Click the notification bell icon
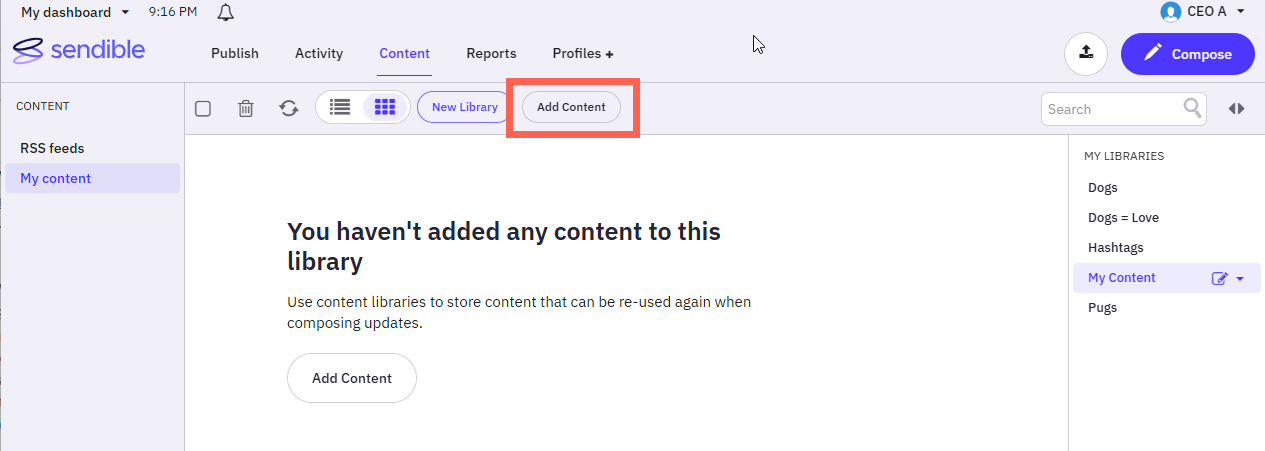Viewport: 1265px width, 451px height. (225, 12)
